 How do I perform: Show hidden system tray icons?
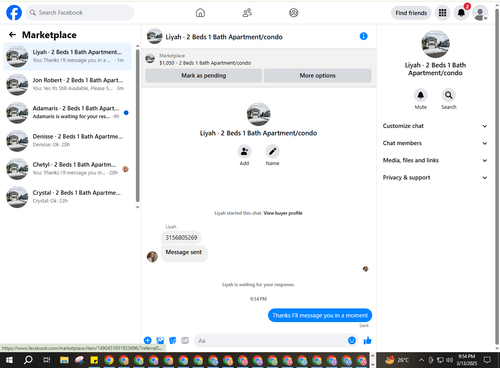click(421, 360)
